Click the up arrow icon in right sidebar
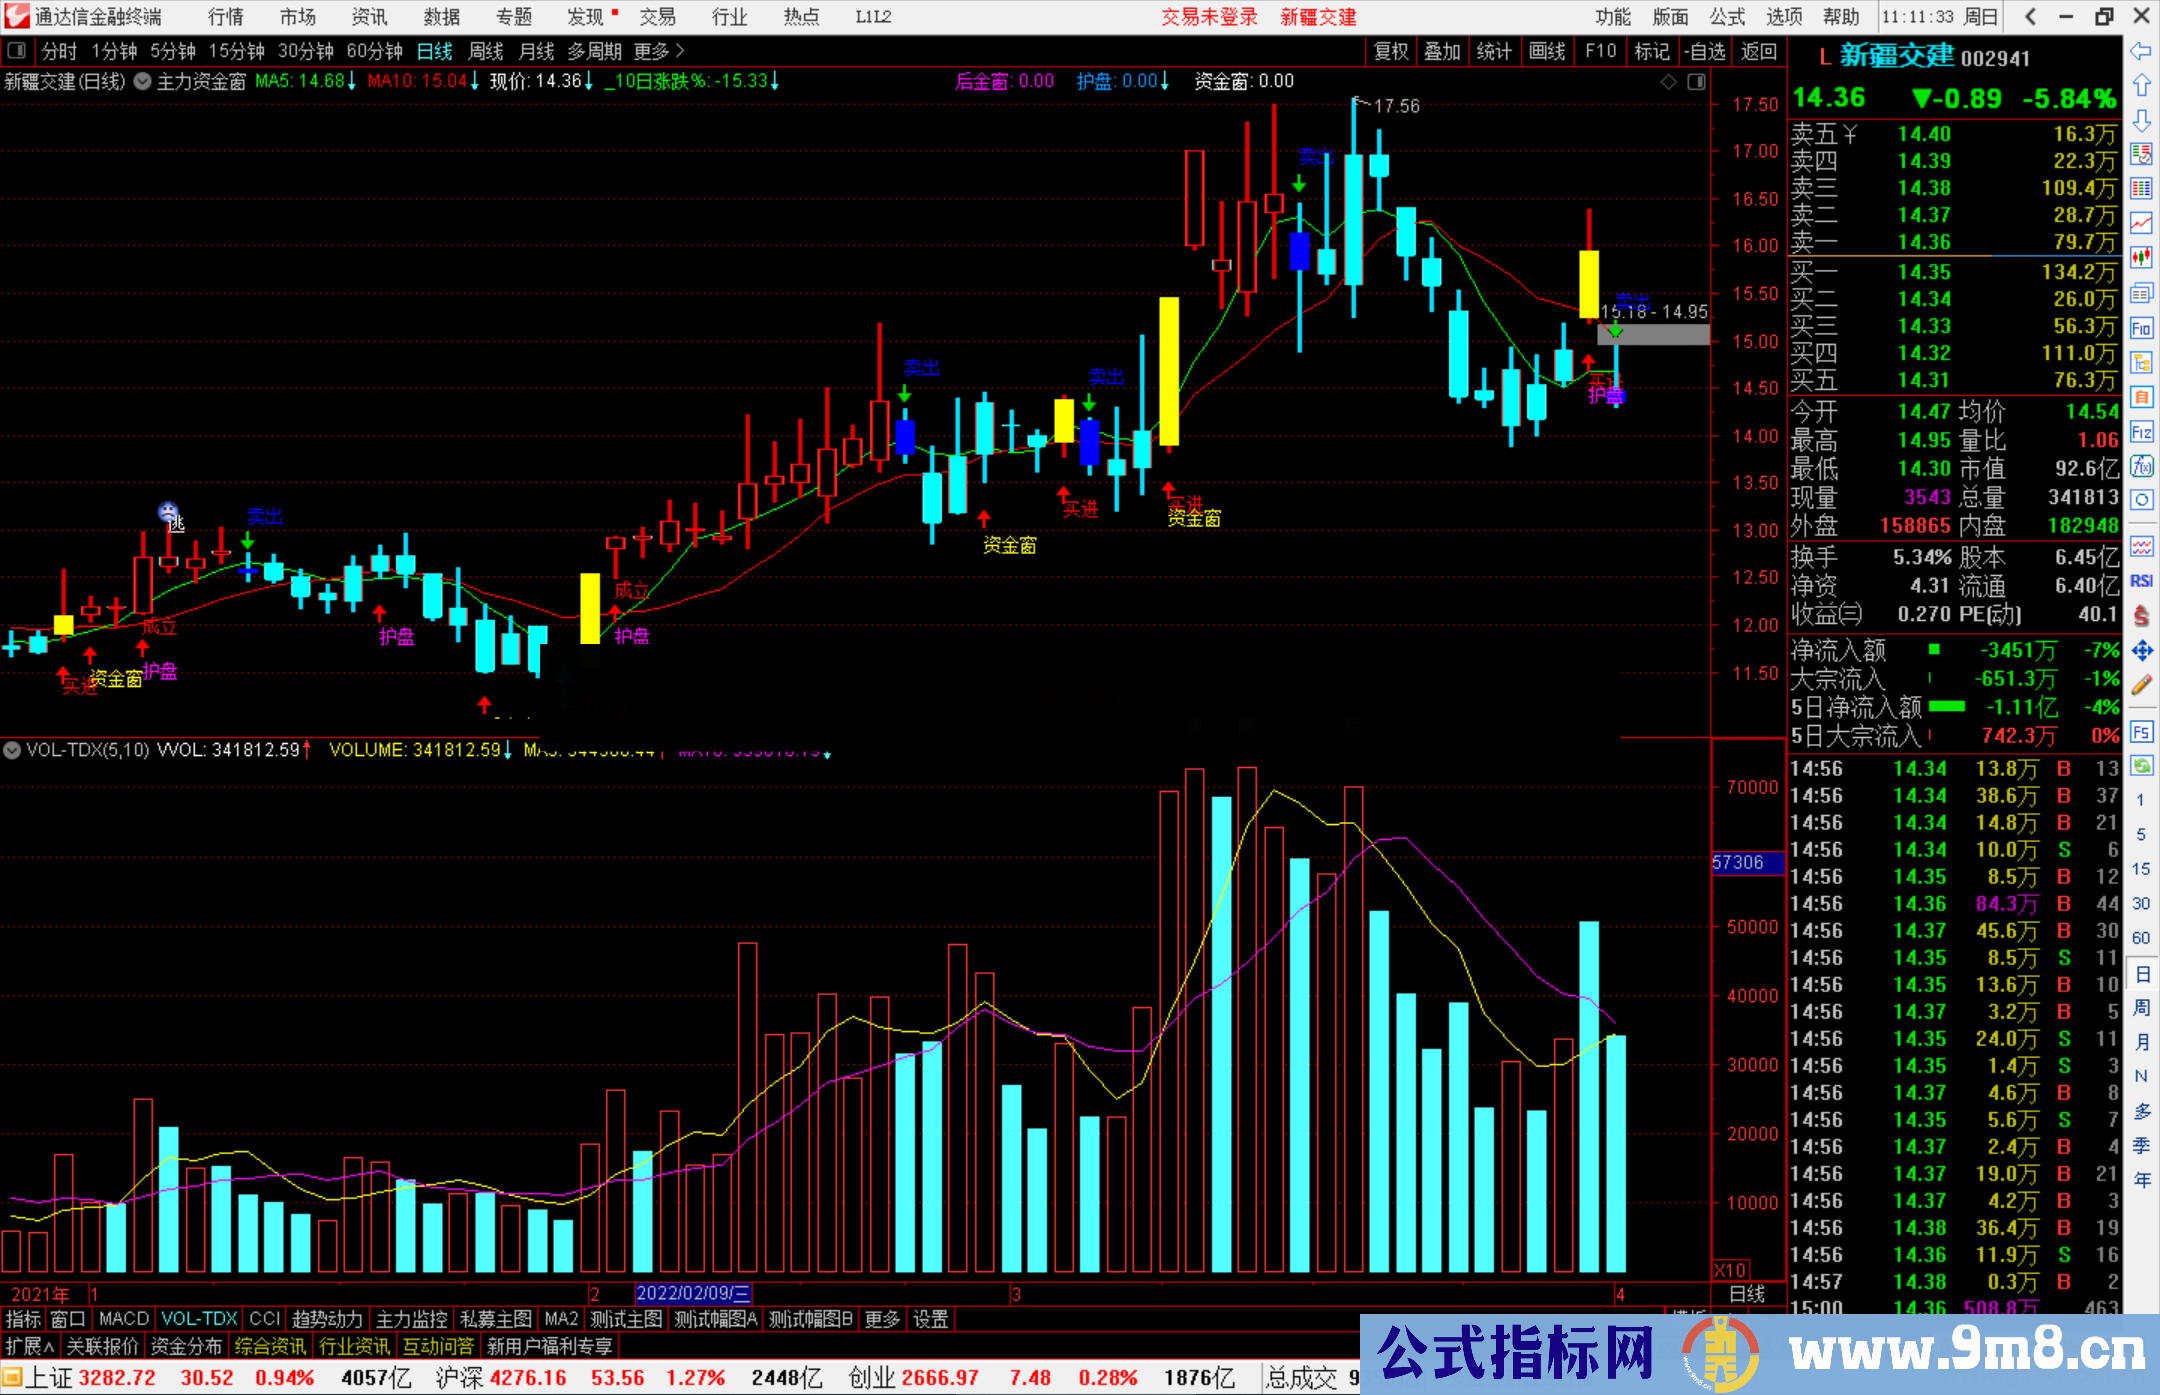This screenshot has height=1395, width=2160. [2141, 86]
